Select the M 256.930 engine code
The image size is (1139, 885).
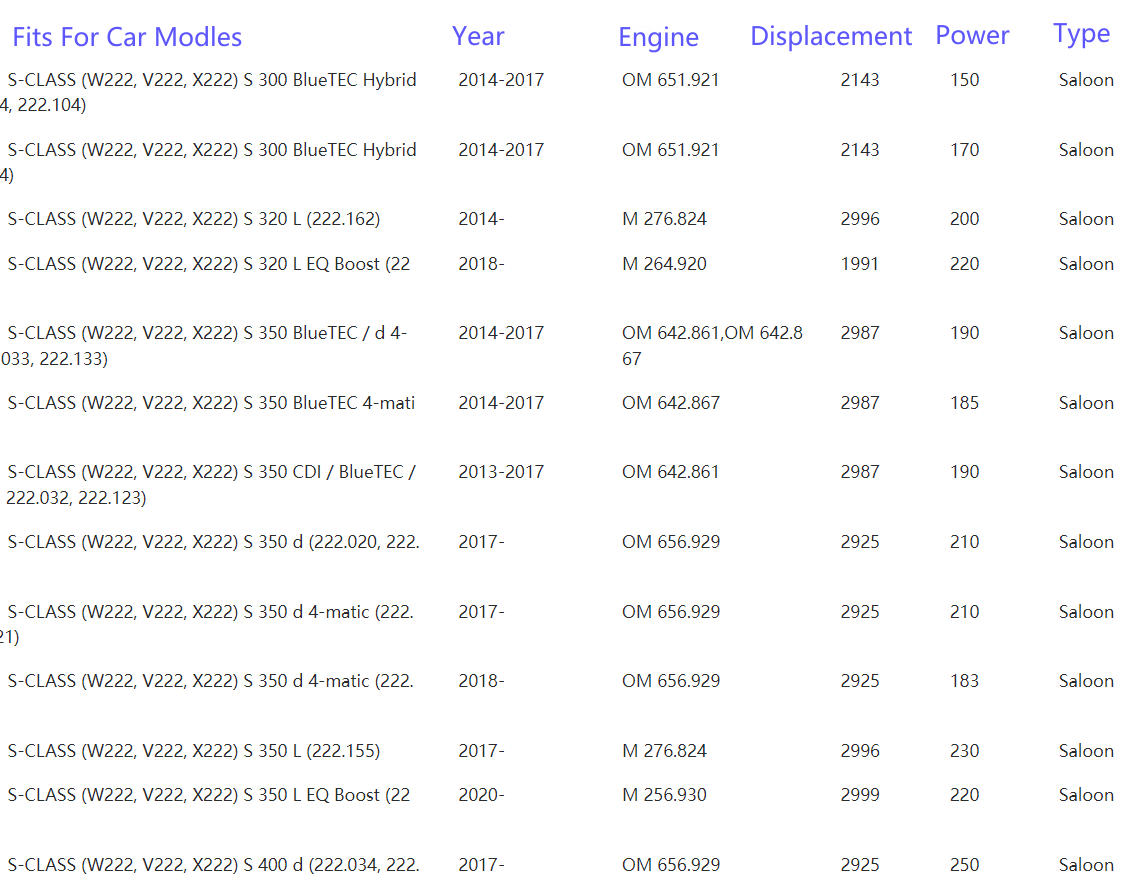click(664, 795)
